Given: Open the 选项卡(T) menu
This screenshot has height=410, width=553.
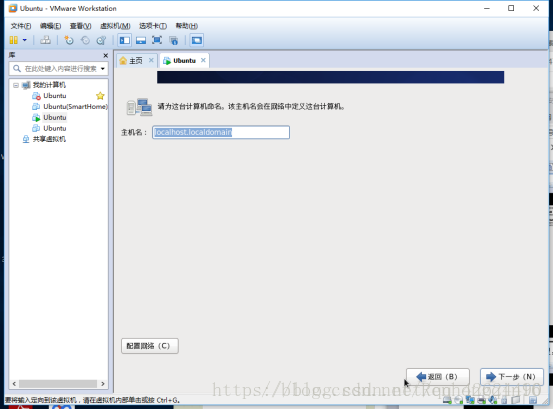Looking at the screenshot, I should click(x=153, y=26).
